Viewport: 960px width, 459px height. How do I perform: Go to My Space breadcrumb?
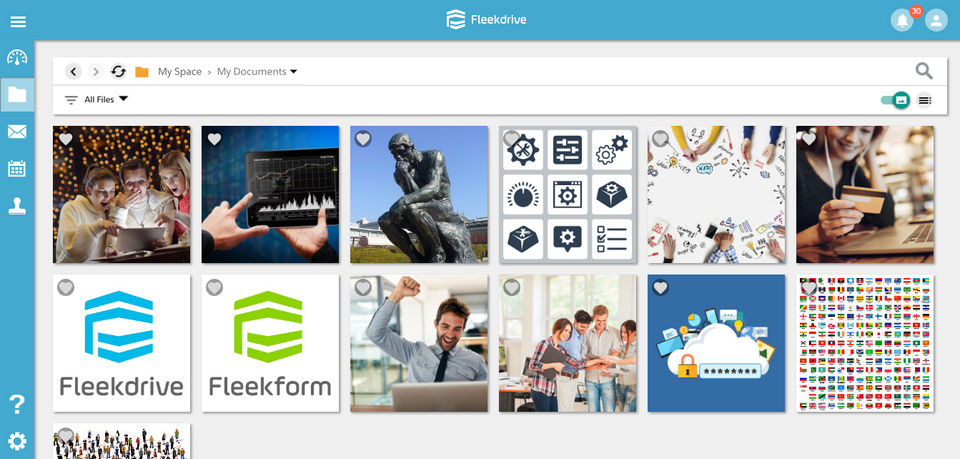[179, 72]
